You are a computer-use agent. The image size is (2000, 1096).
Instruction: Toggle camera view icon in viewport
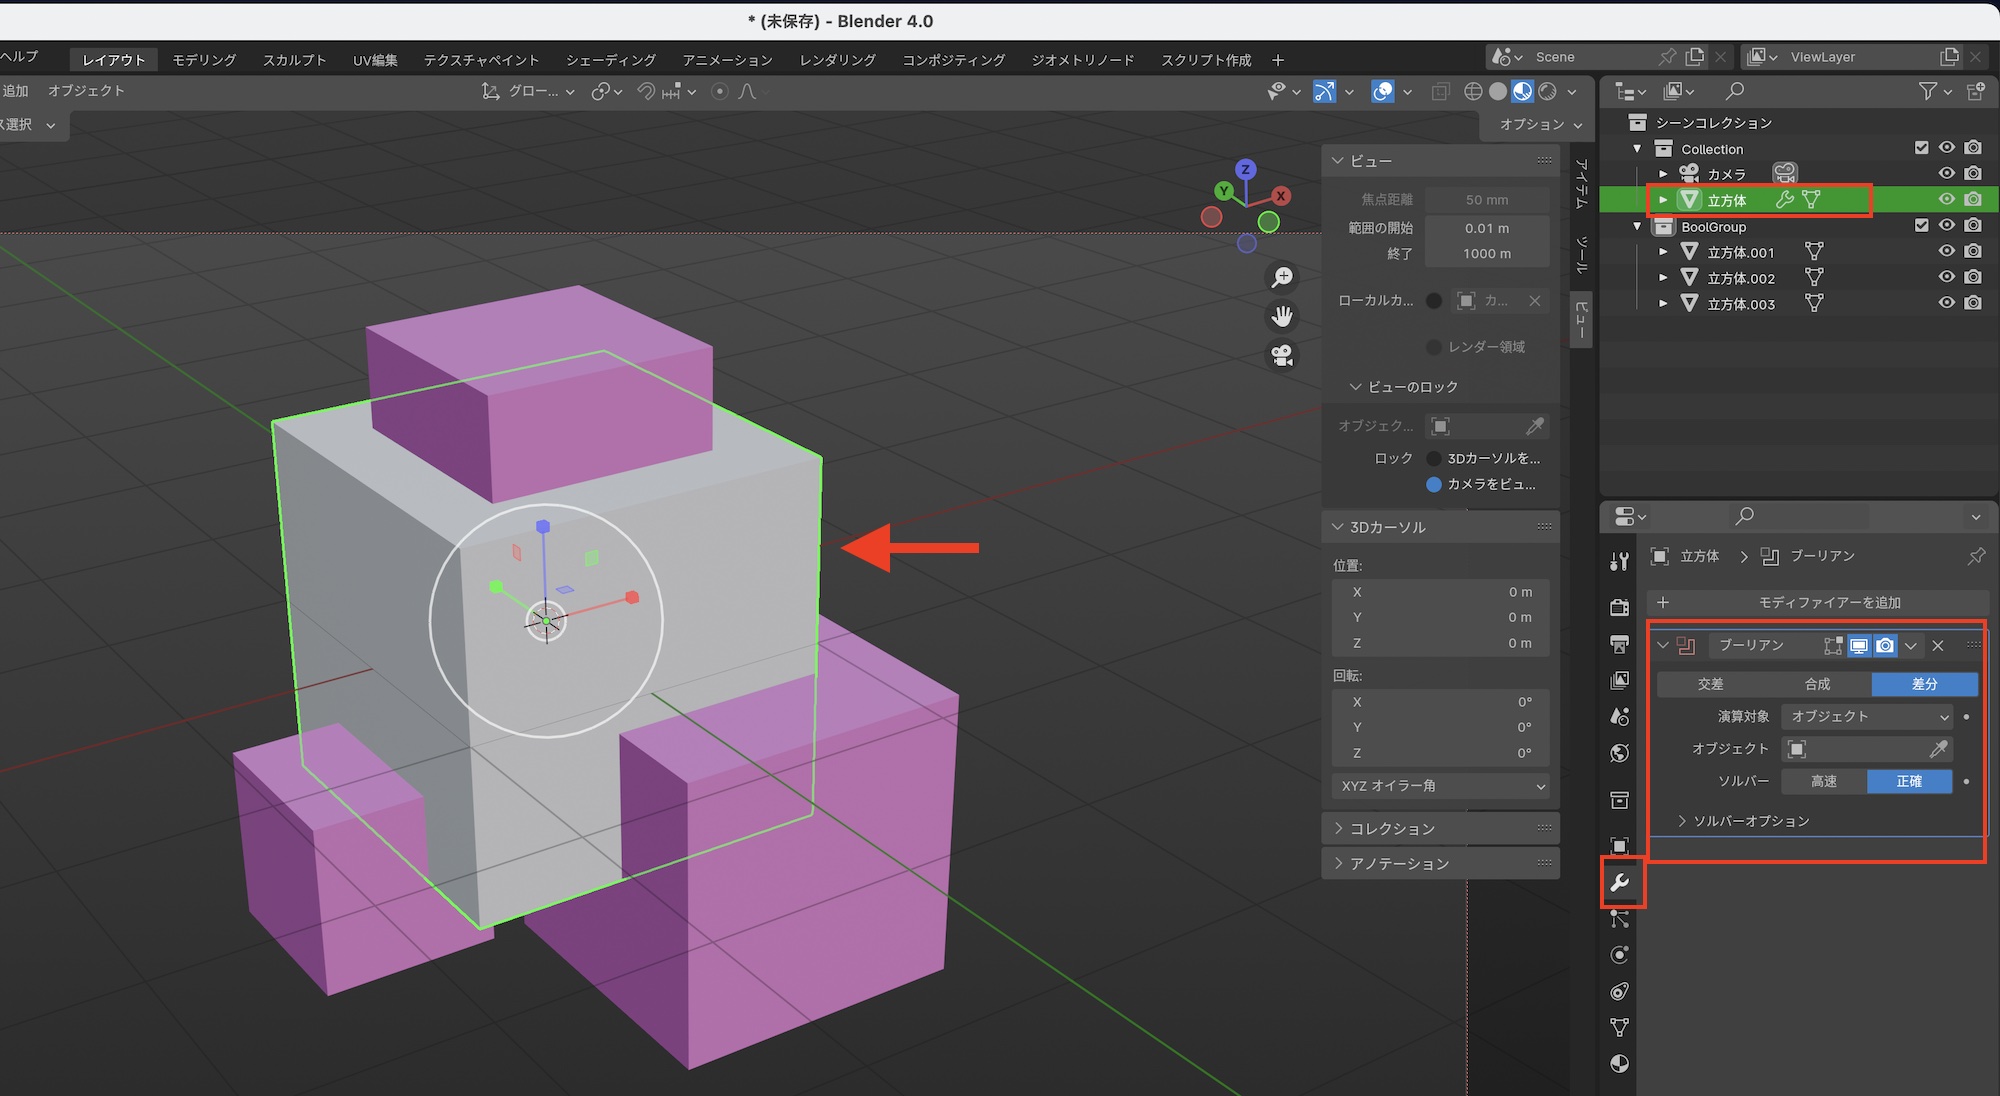pos(1282,355)
